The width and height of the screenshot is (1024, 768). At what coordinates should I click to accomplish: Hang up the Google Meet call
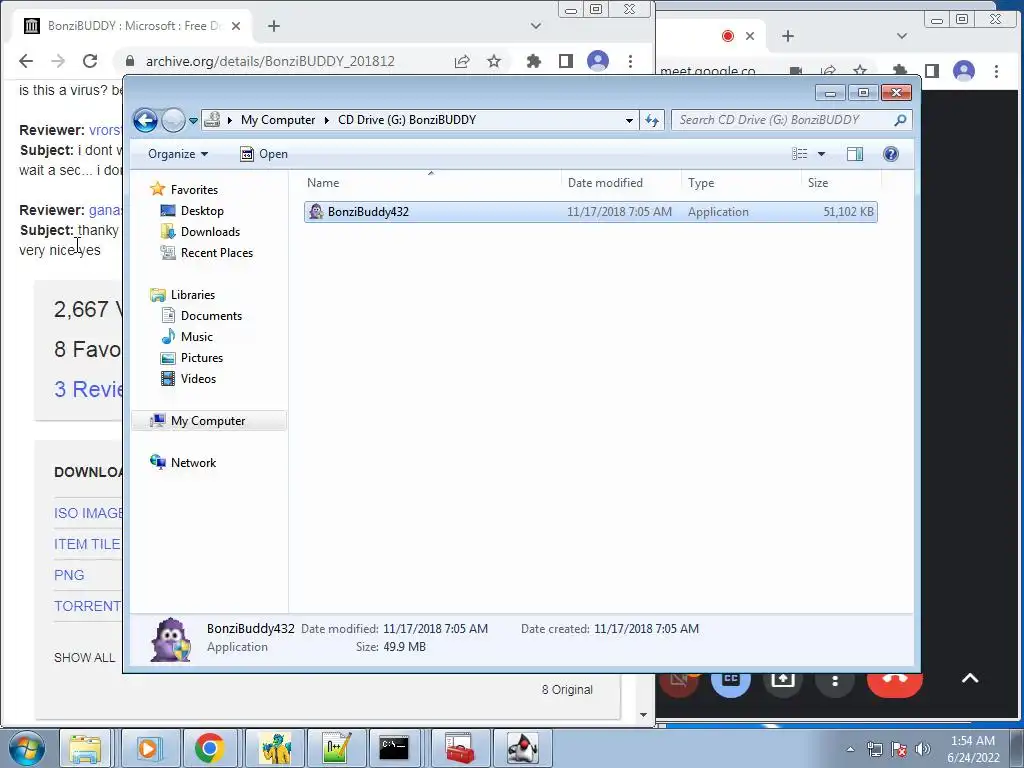[x=894, y=682]
